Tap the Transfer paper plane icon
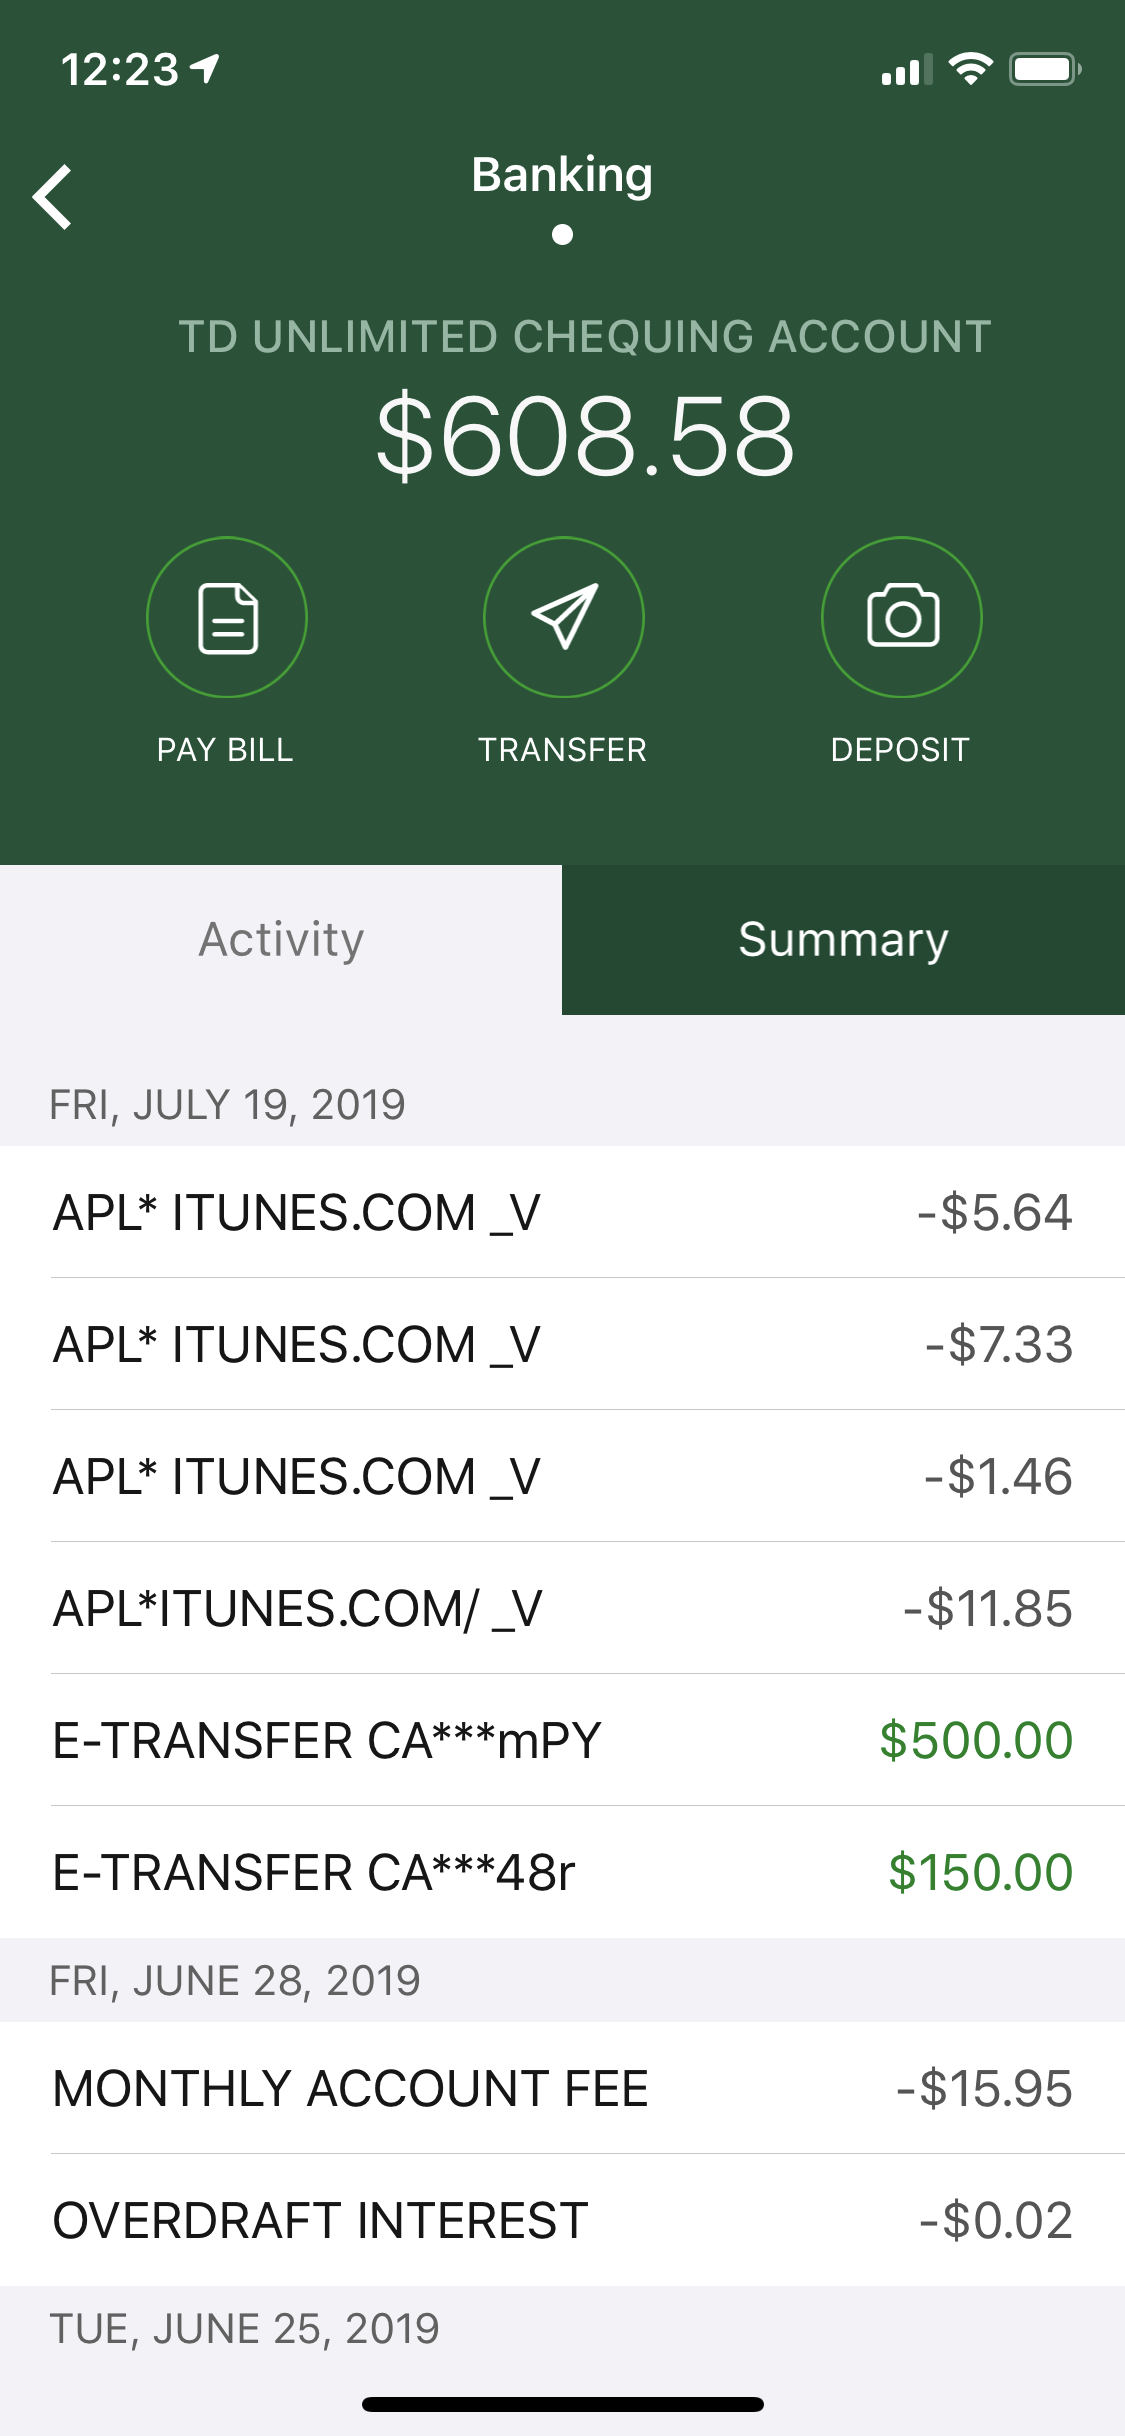This screenshot has width=1125, height=2436. pos(564,617)
